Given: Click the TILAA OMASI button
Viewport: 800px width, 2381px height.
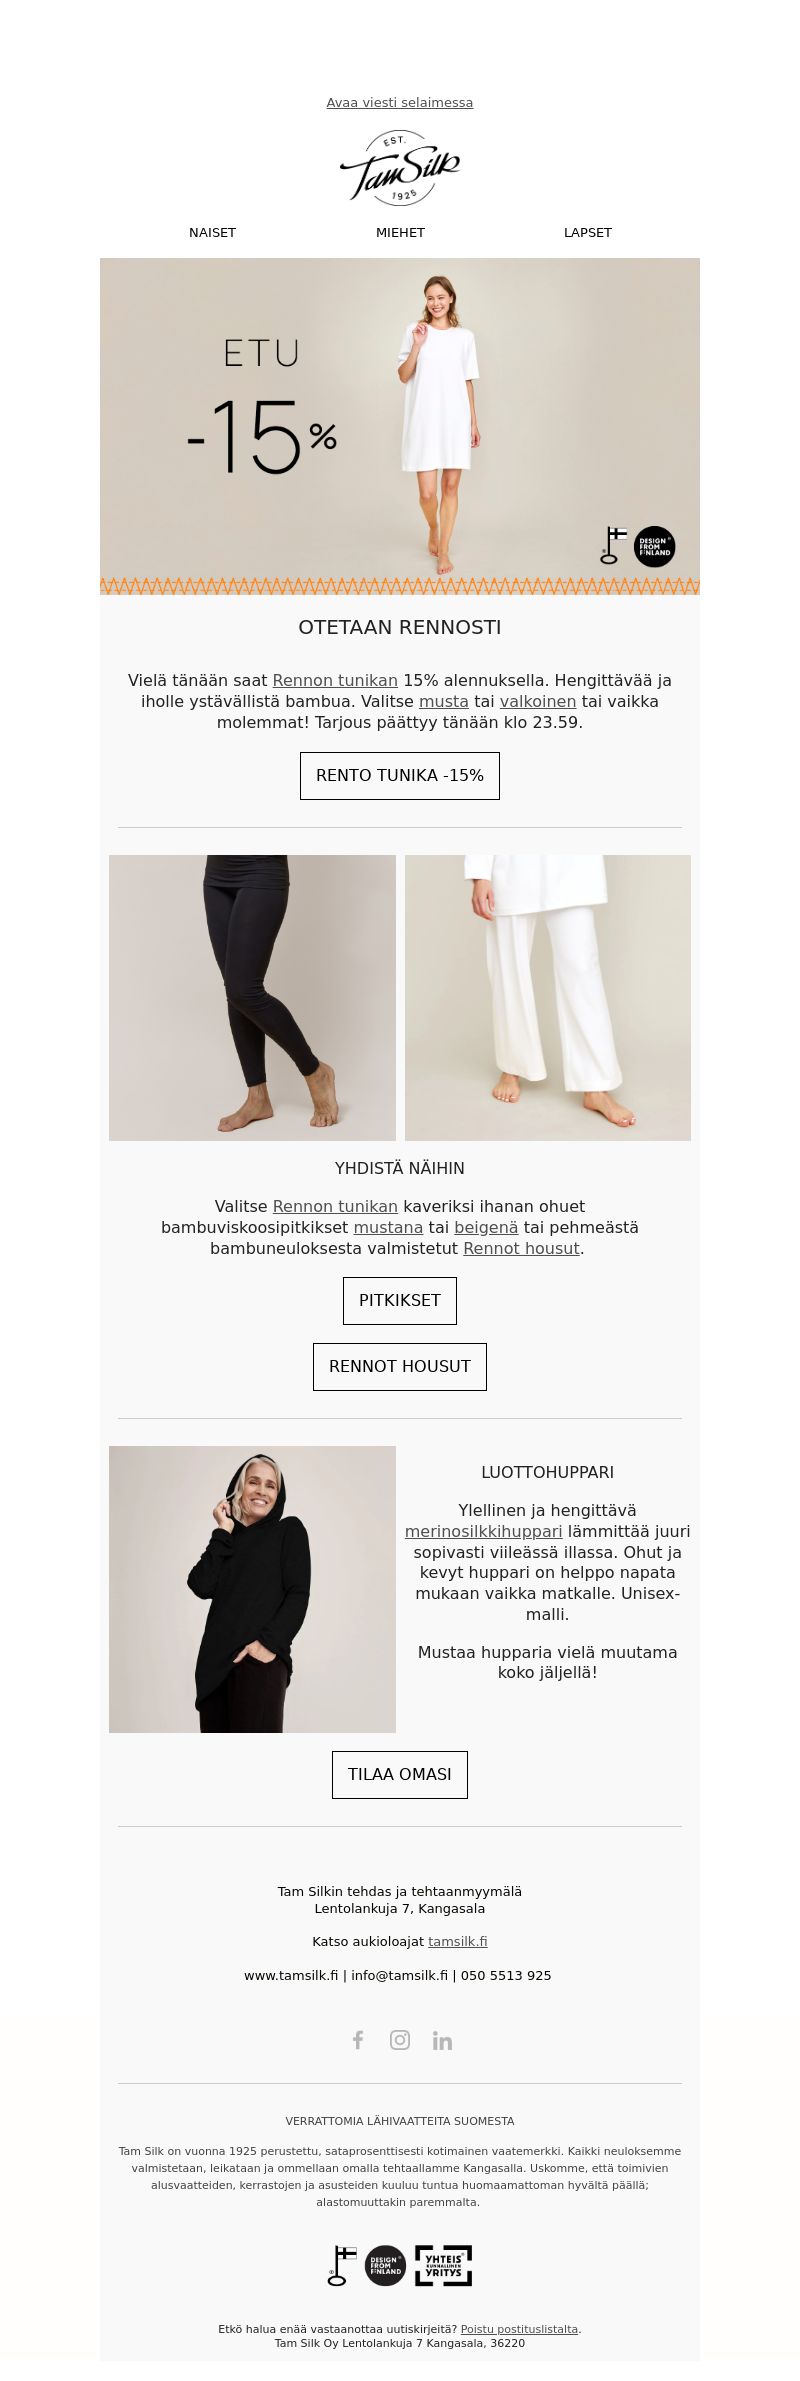Looking at the screenshot, I should pos(400,1775).
